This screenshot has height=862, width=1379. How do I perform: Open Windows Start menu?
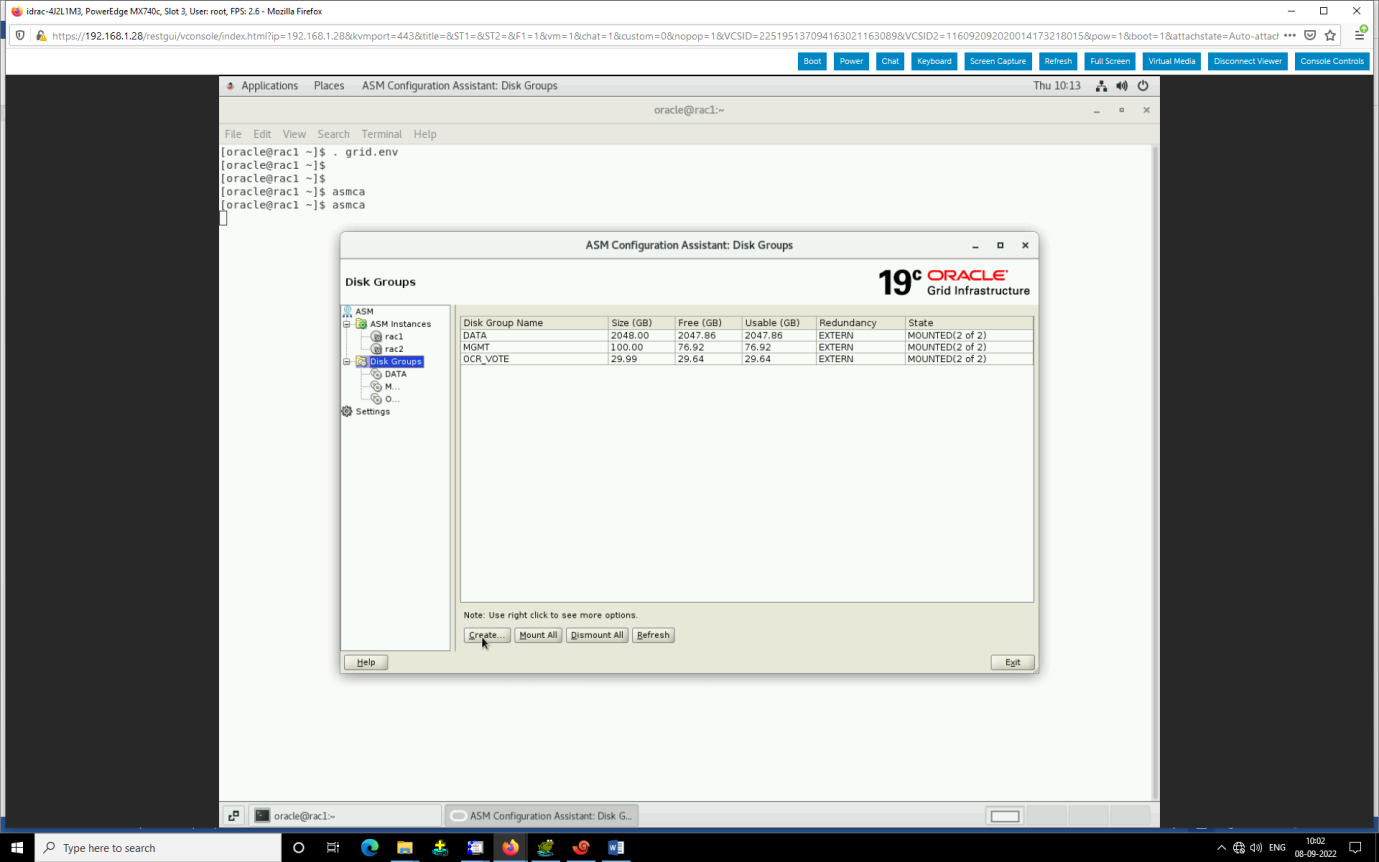(x=17, y=847)
